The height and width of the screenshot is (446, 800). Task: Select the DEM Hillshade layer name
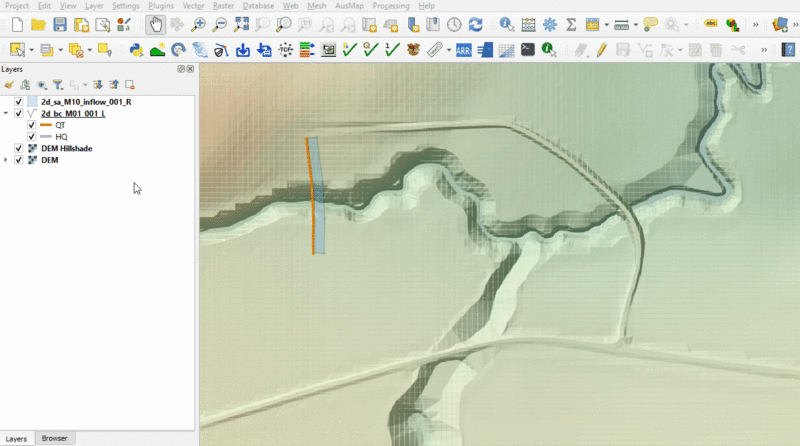66,148
